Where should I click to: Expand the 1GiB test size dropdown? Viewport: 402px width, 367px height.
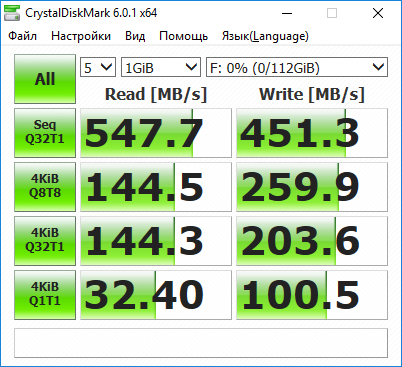point(161,67)
